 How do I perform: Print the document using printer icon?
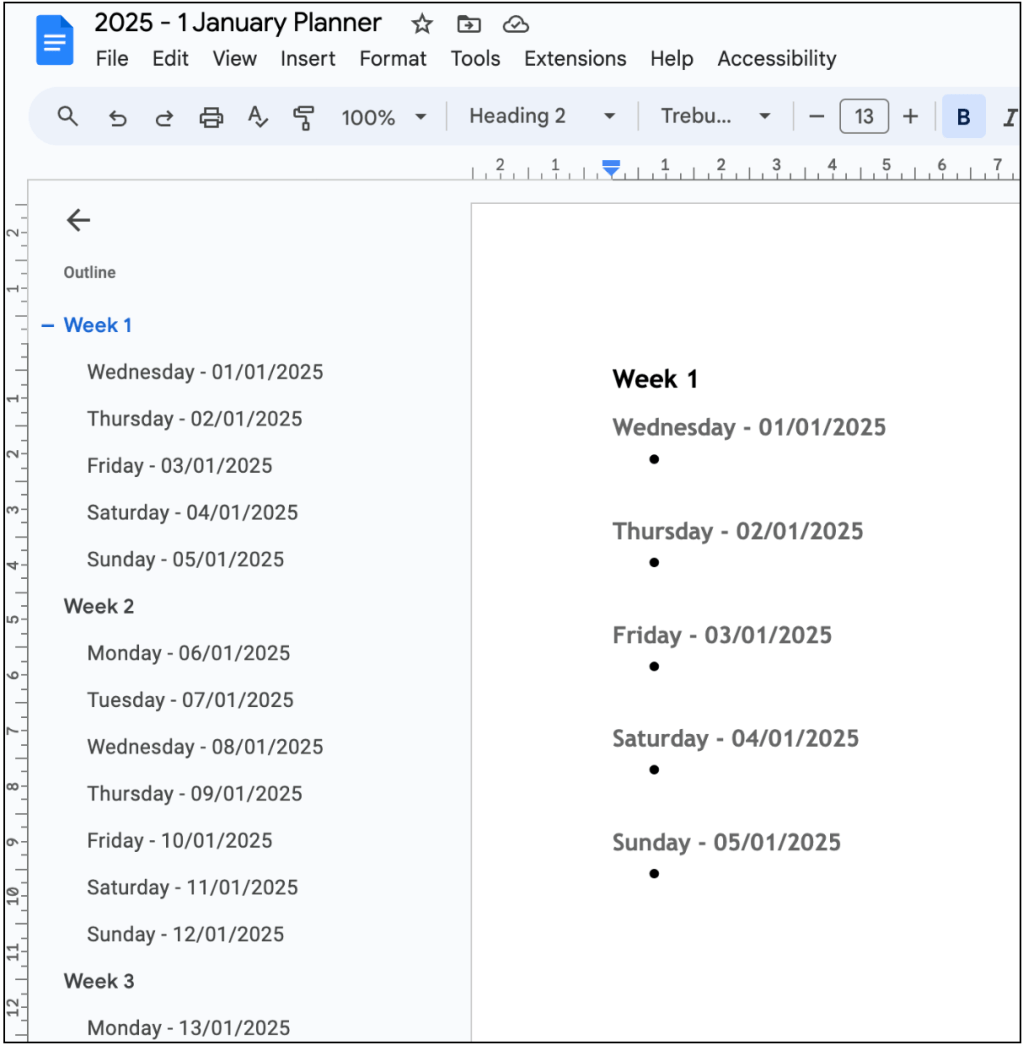point(211,117)
